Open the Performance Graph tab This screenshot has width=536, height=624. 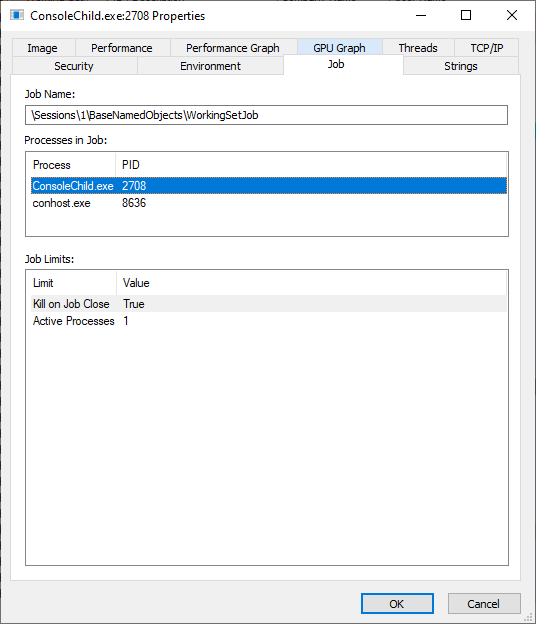(x=234, y=48)
